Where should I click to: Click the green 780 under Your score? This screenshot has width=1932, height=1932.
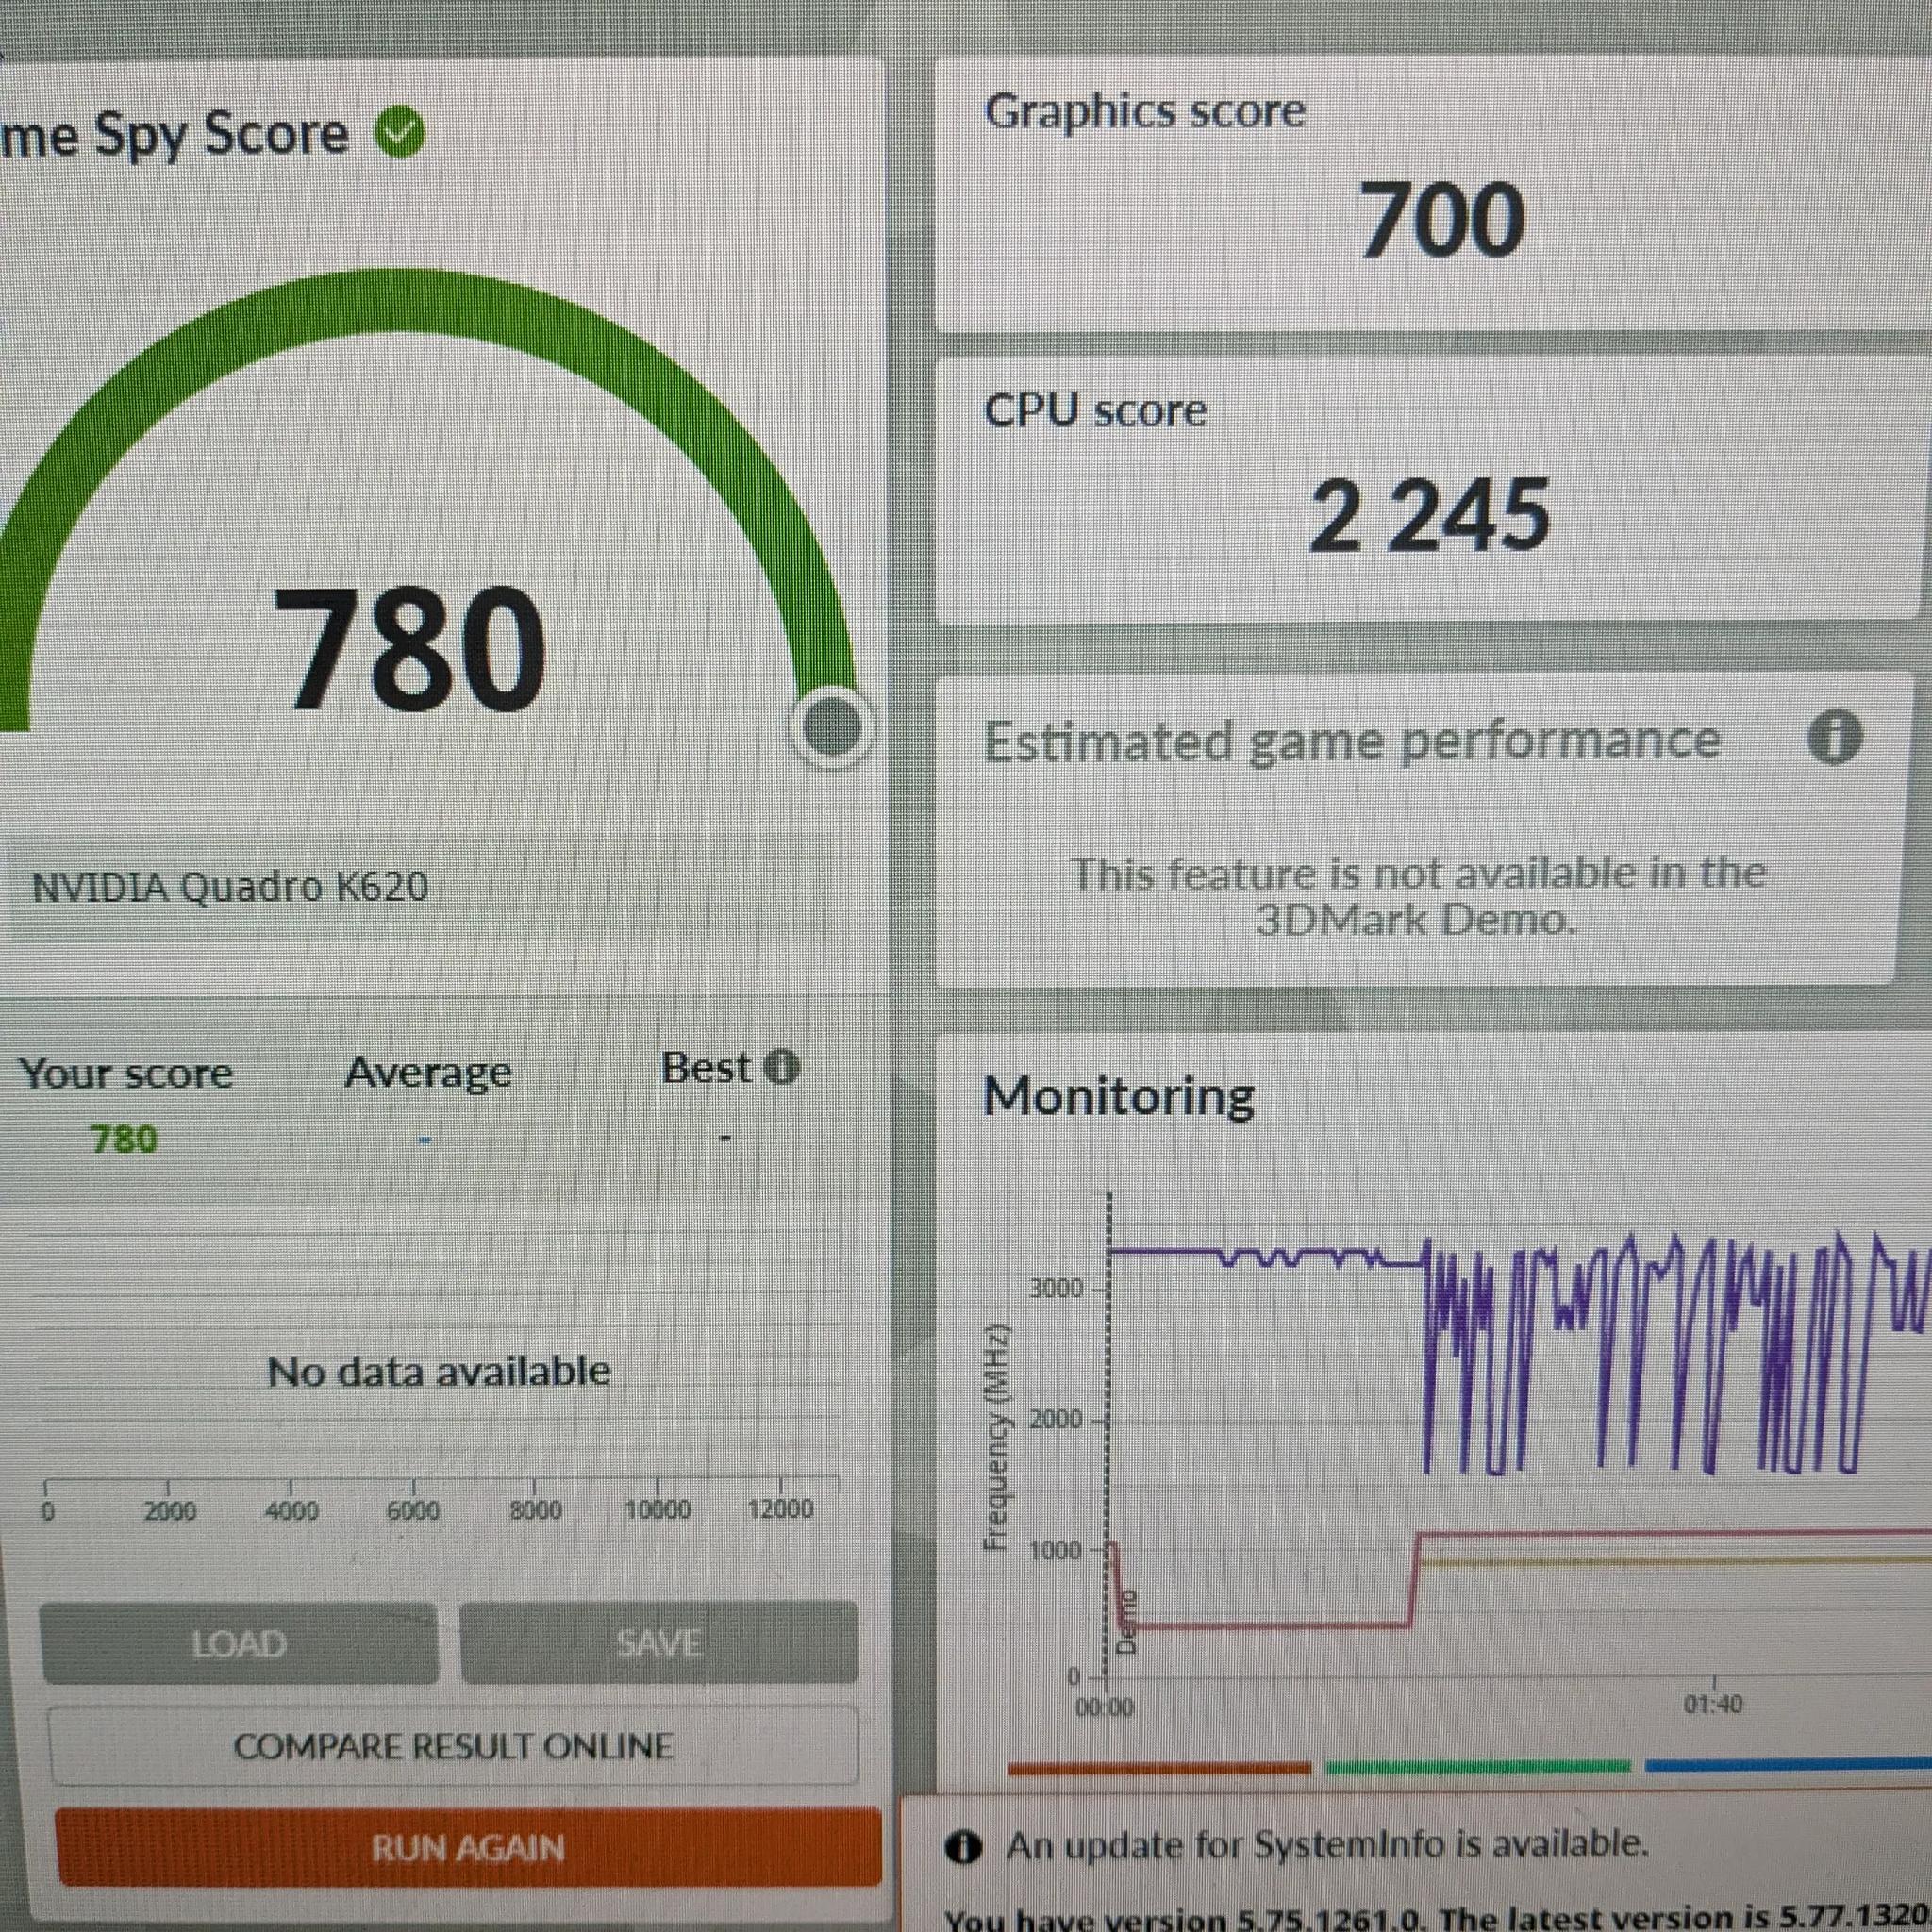point(124,1139)
